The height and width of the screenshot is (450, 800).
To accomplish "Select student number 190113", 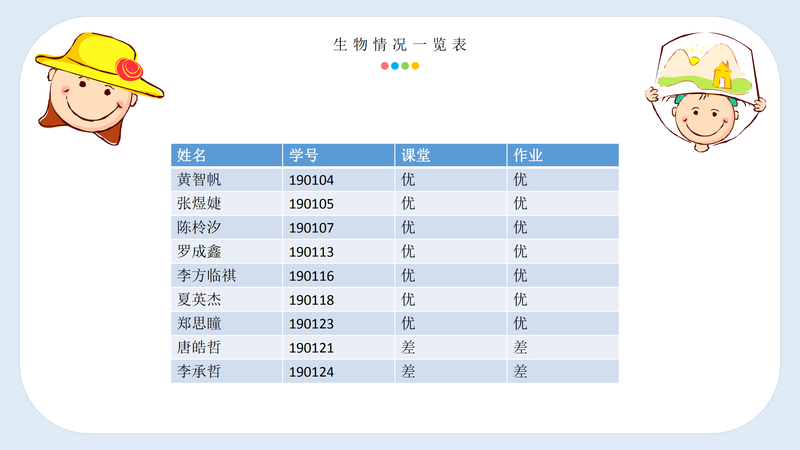I will pyautogui.click(x=311, y=252).
